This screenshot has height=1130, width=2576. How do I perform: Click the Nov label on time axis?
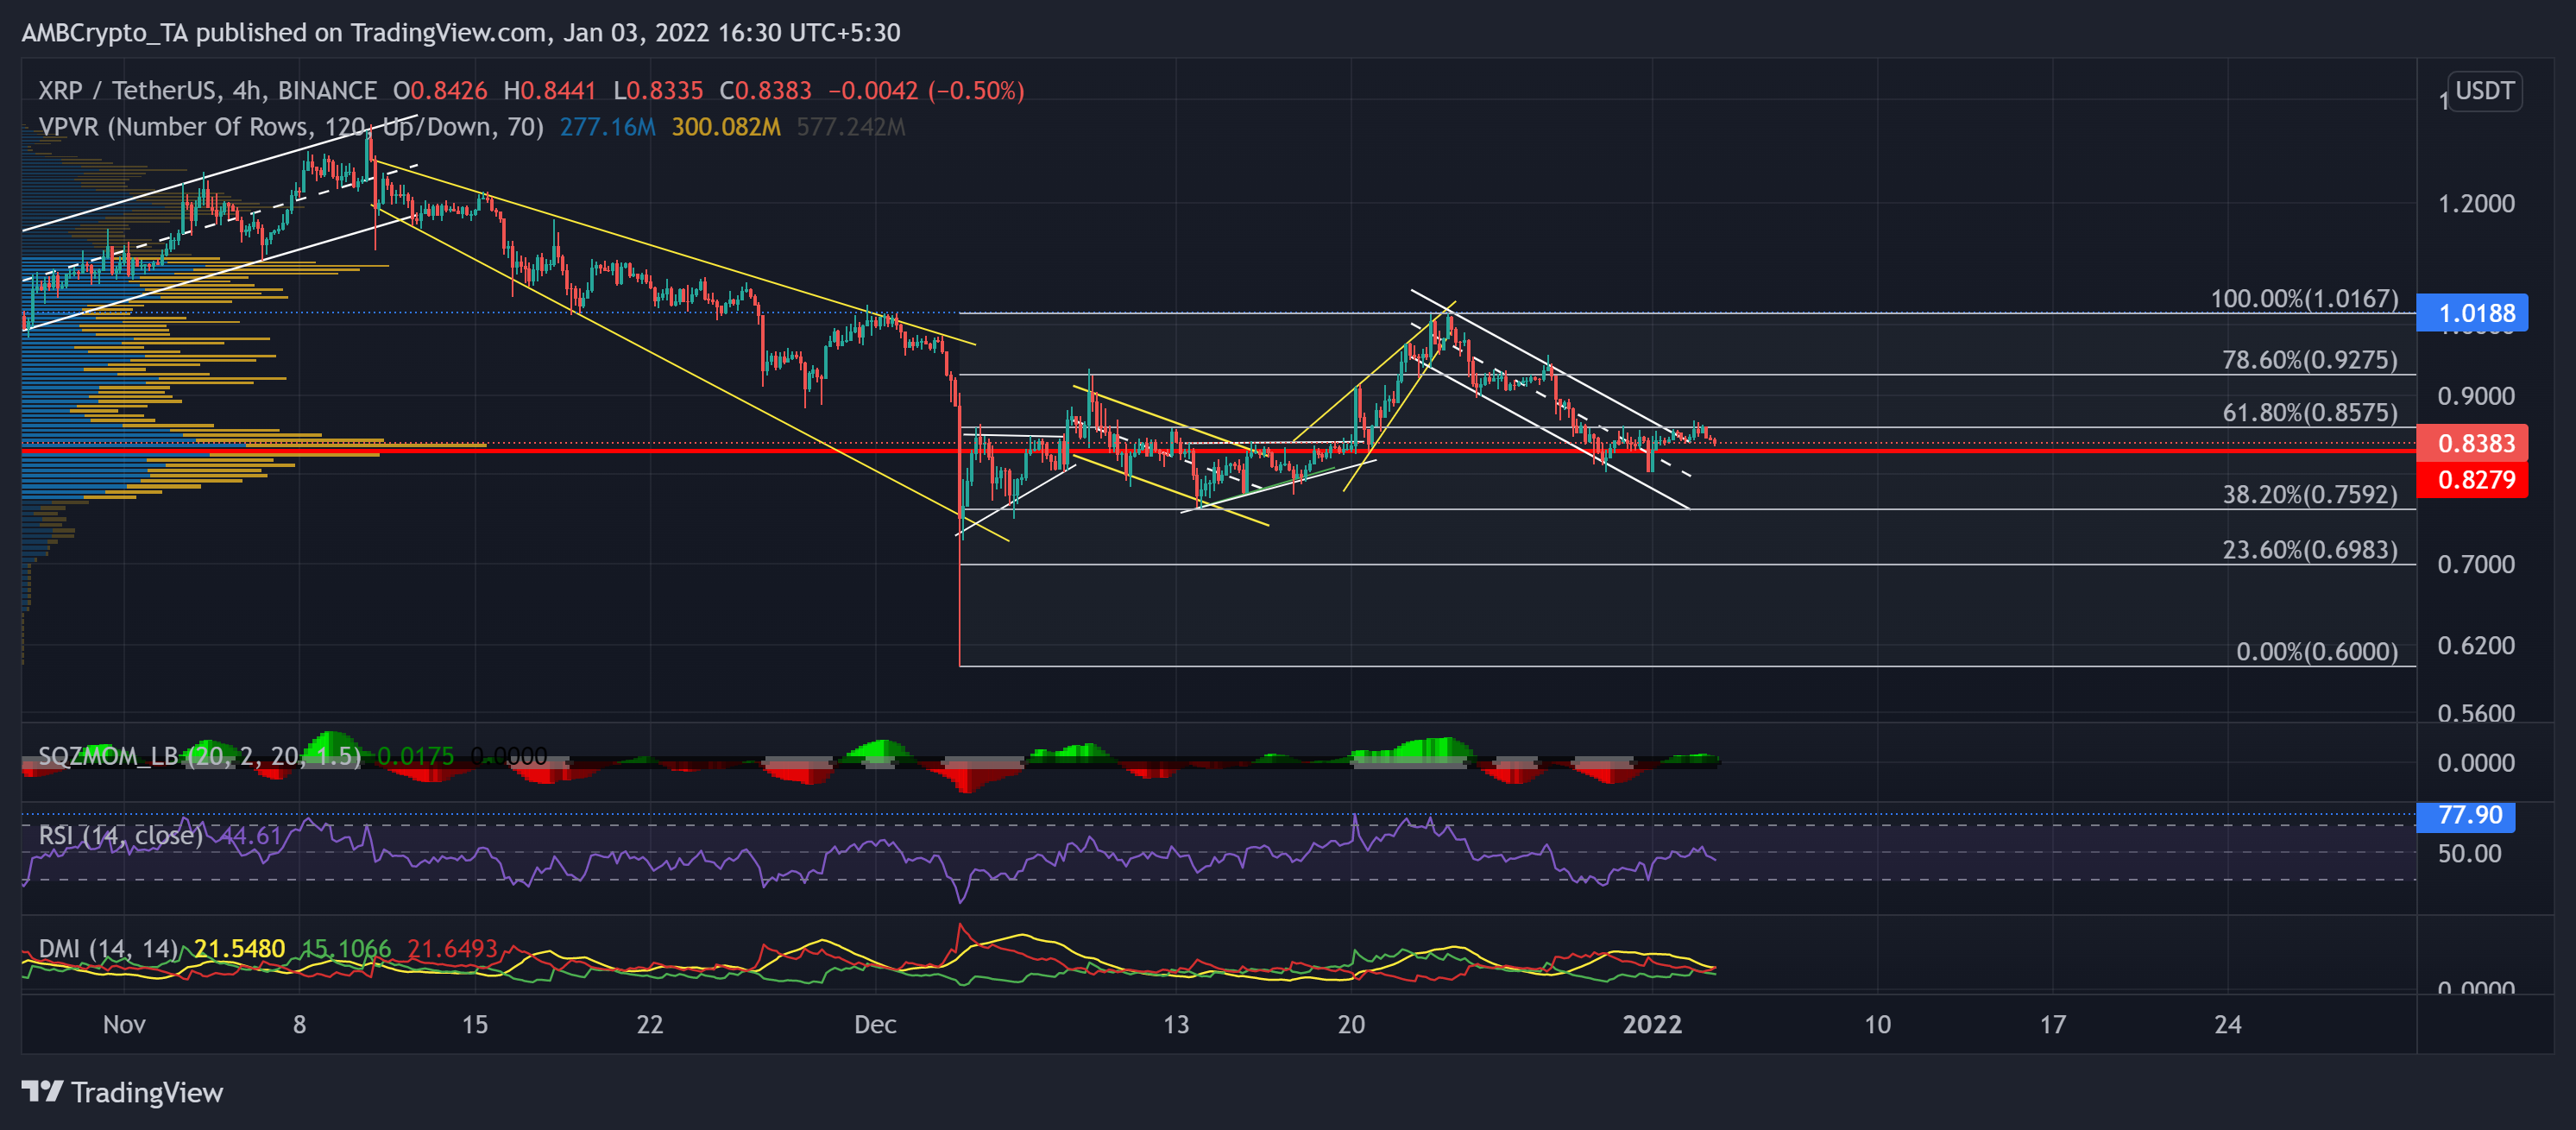(124, 1024)
